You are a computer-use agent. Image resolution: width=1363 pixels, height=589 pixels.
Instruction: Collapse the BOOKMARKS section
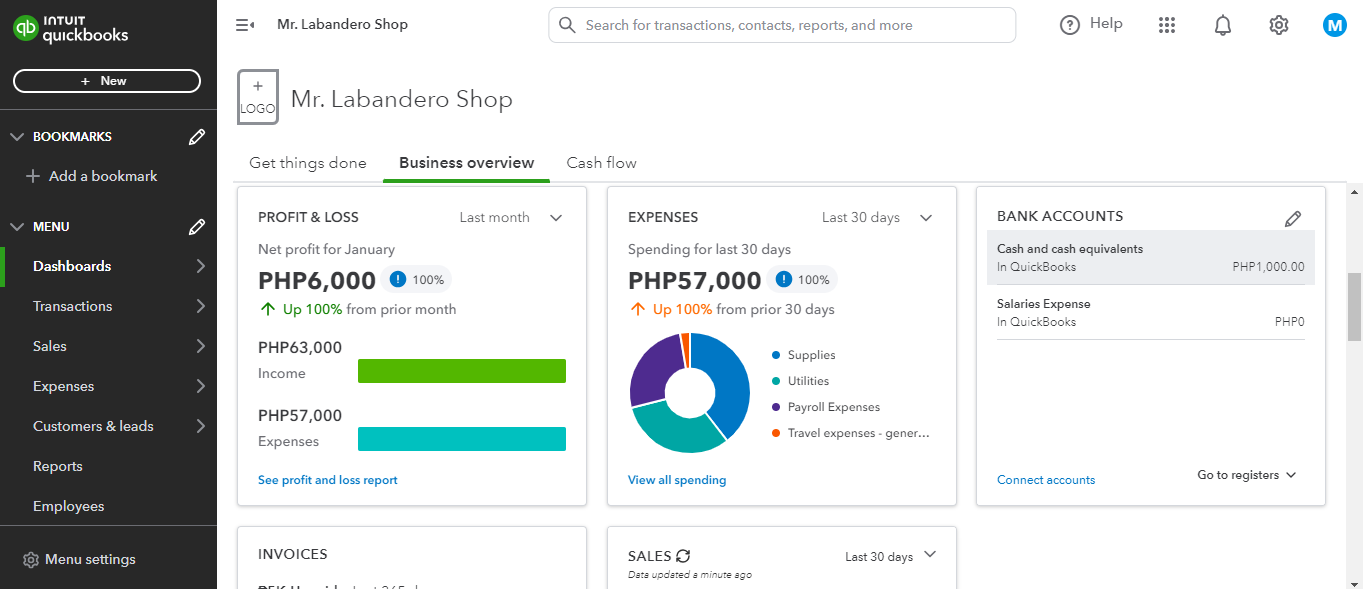pyautogui.click(x=16, y=137)
